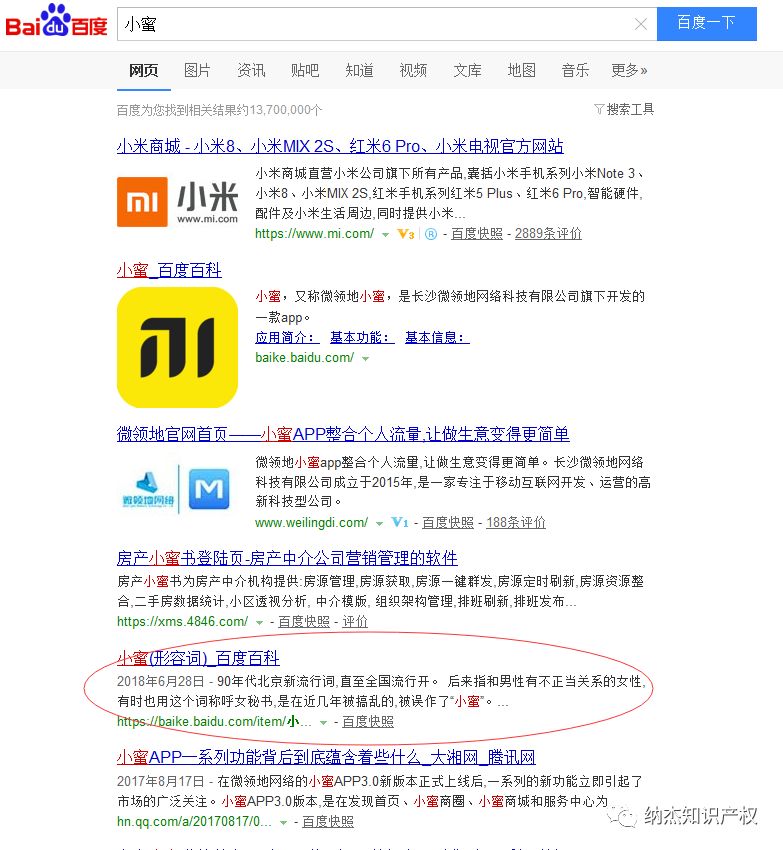Expand dropdown arrow next to baike.baidu.com/

pos(365,359)
